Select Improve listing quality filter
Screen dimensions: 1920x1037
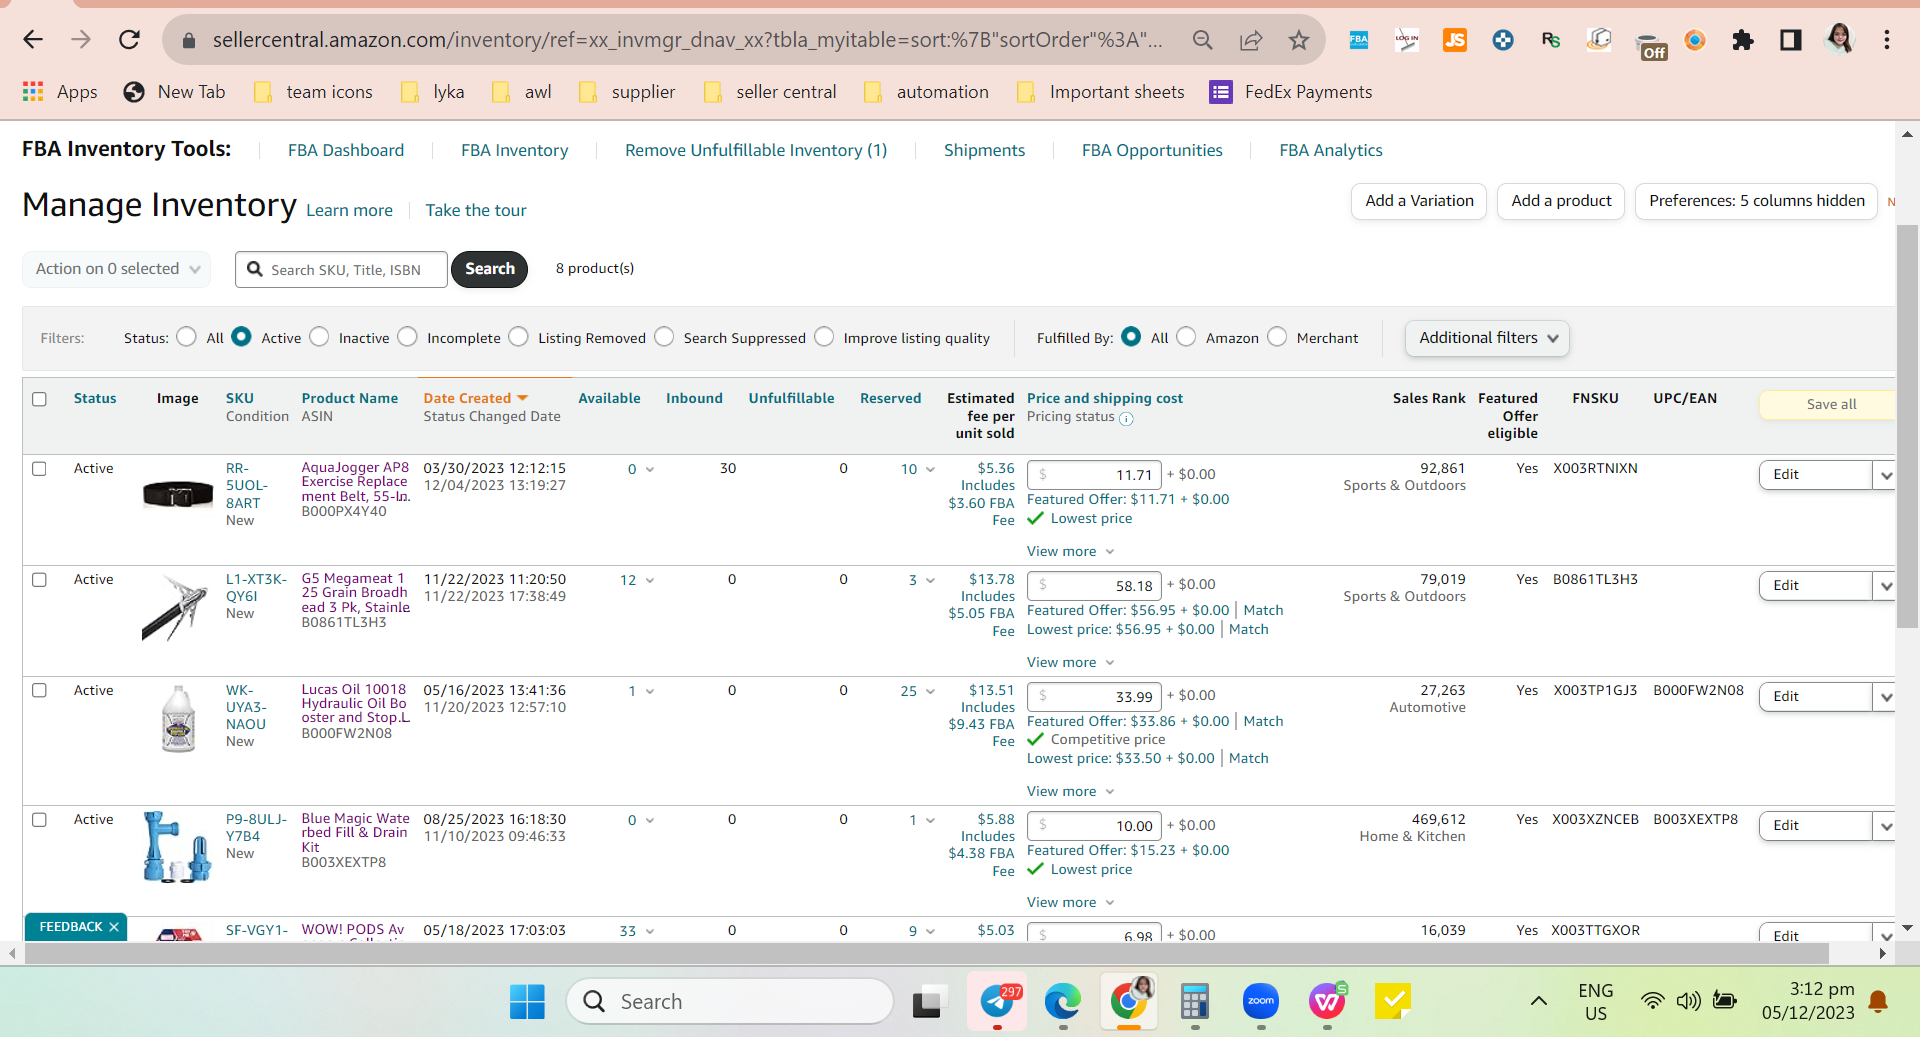pos(824,337)
